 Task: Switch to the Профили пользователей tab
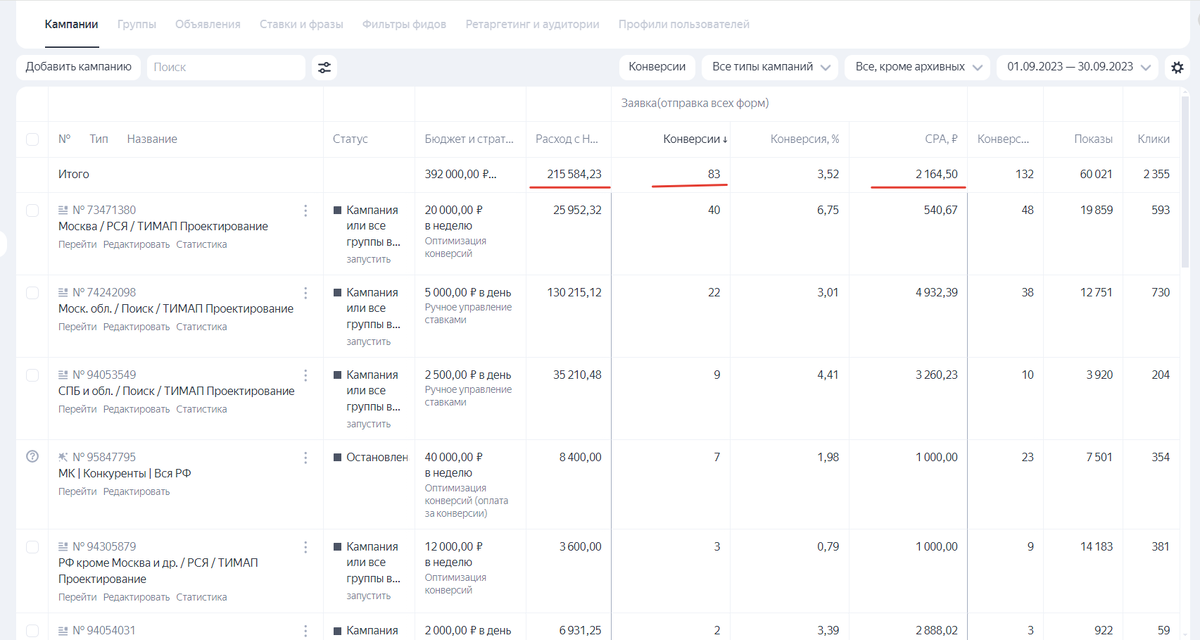pos(684,24)
